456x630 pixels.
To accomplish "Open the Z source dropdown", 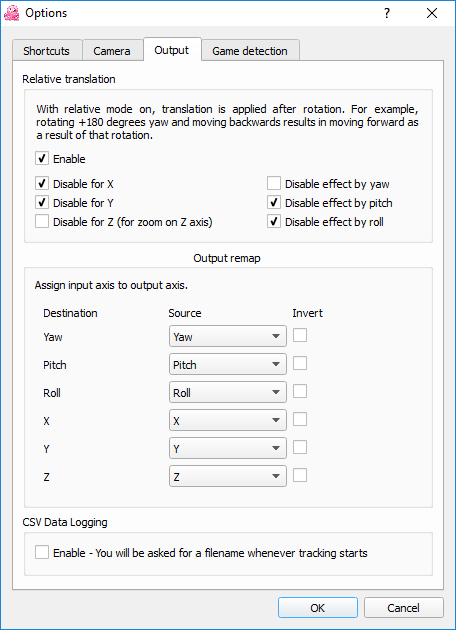I will point(228,477).
